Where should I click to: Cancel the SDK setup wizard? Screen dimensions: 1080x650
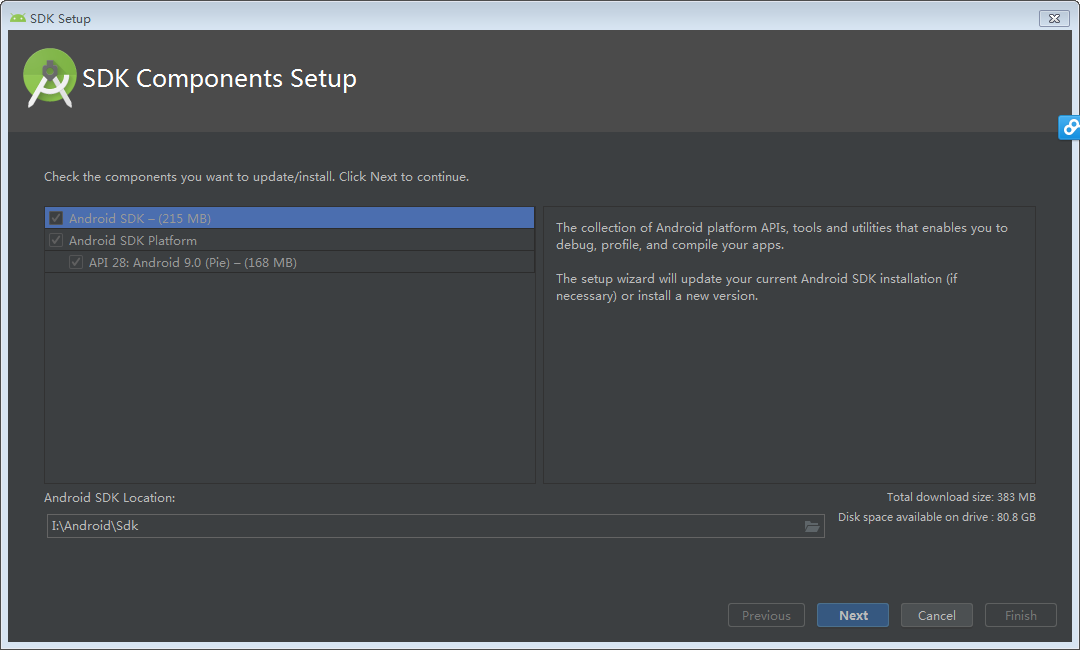coord(936,615)
